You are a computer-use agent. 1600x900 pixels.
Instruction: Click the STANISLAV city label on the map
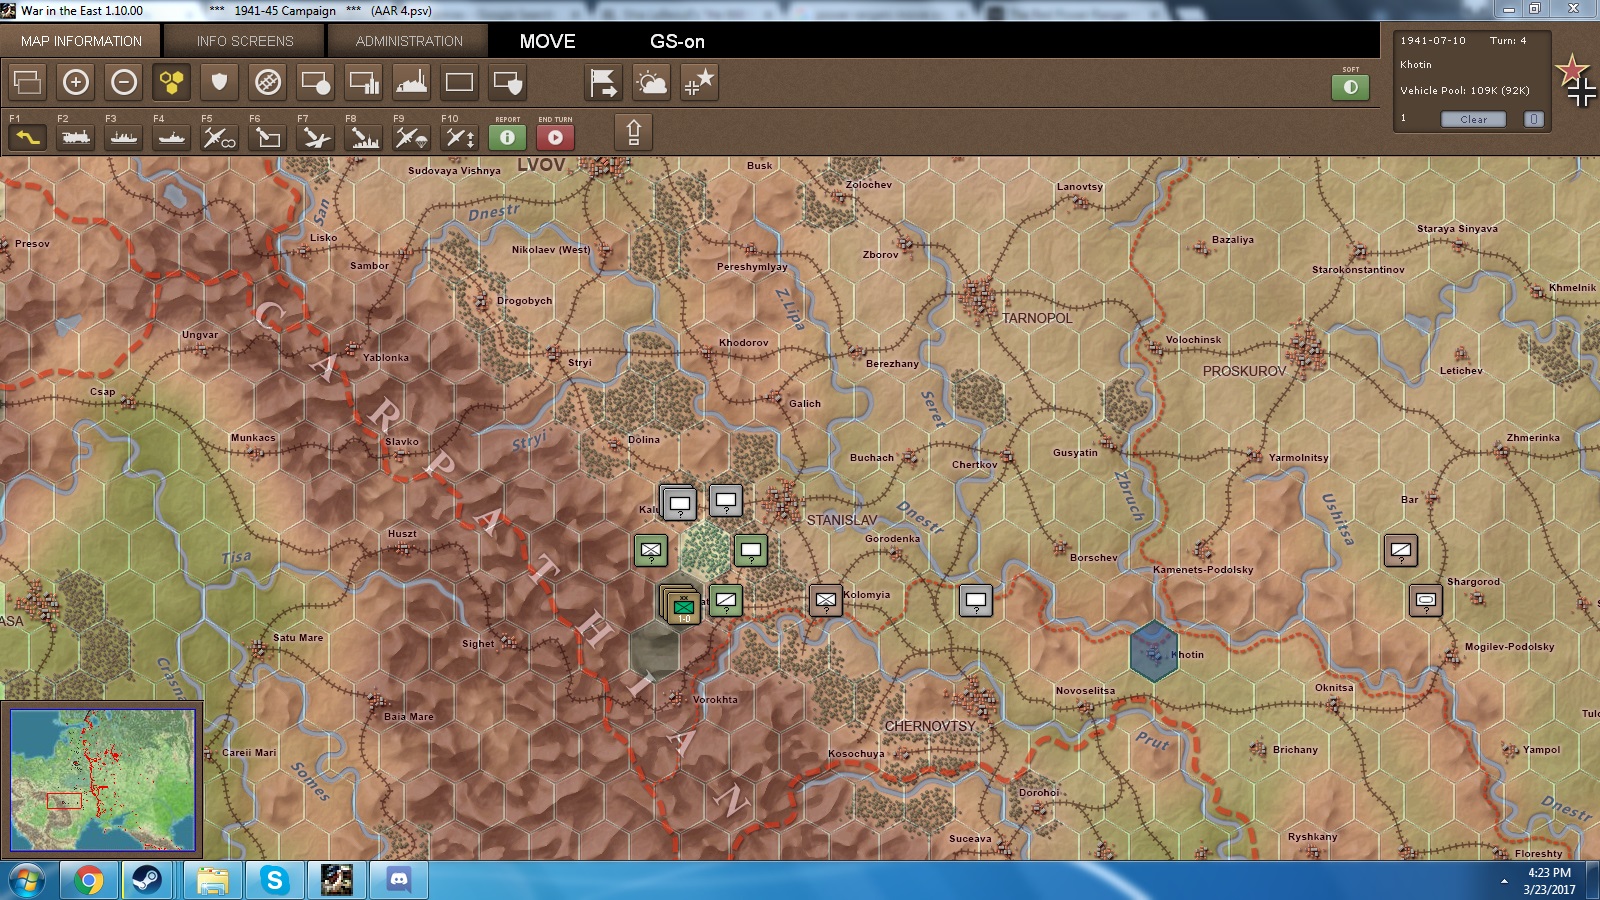pyautogui.click(x=842, y=520)
